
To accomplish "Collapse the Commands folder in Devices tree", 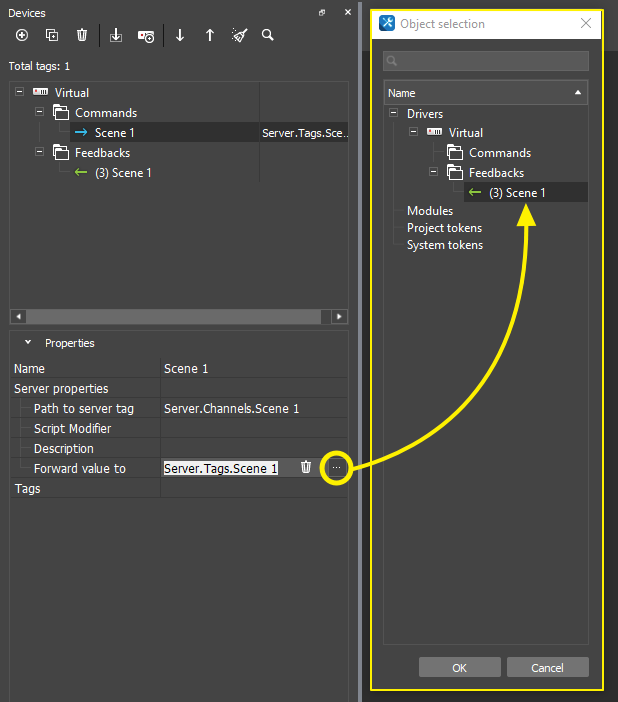I will point(40,112).
